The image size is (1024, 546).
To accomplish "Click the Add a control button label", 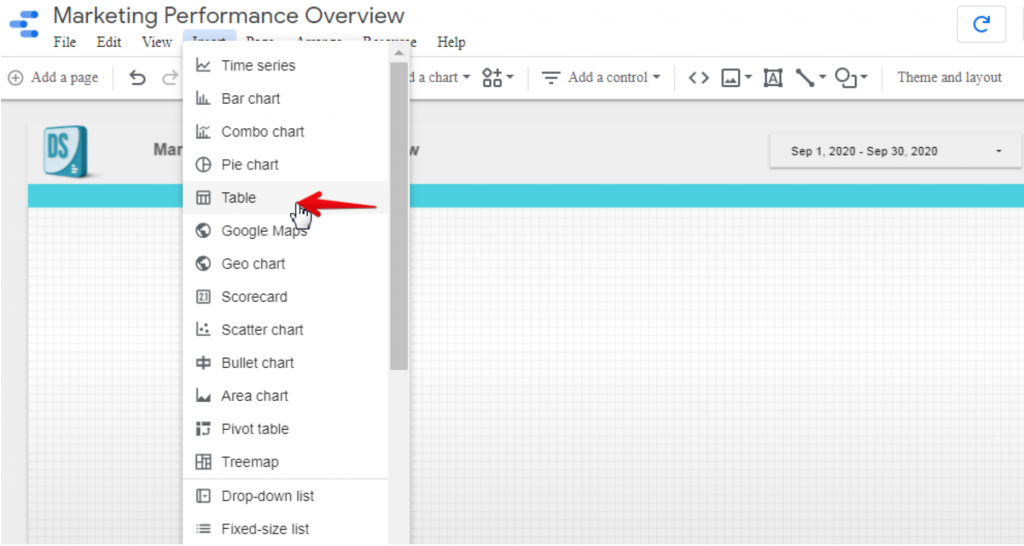I will [x=607, y=78].
